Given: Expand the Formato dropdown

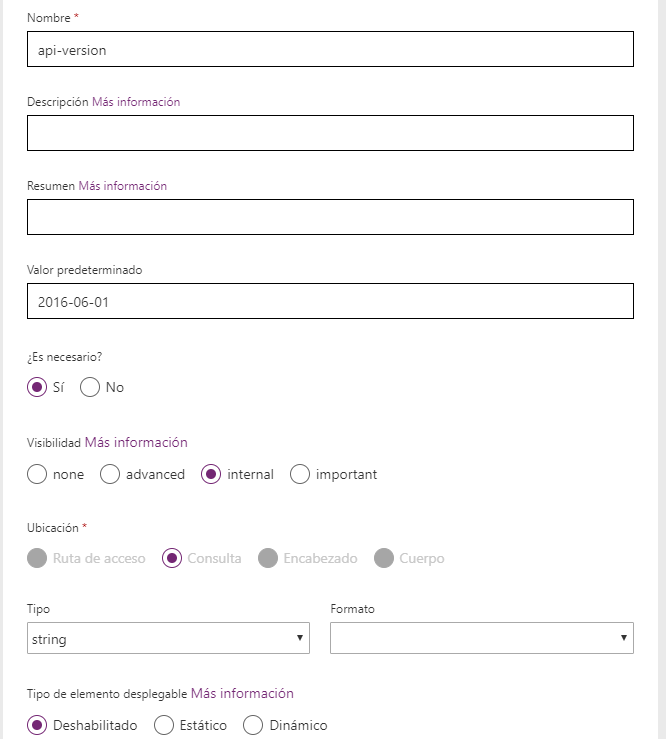Looking at the screenshot, I should (x=481, y=638).
